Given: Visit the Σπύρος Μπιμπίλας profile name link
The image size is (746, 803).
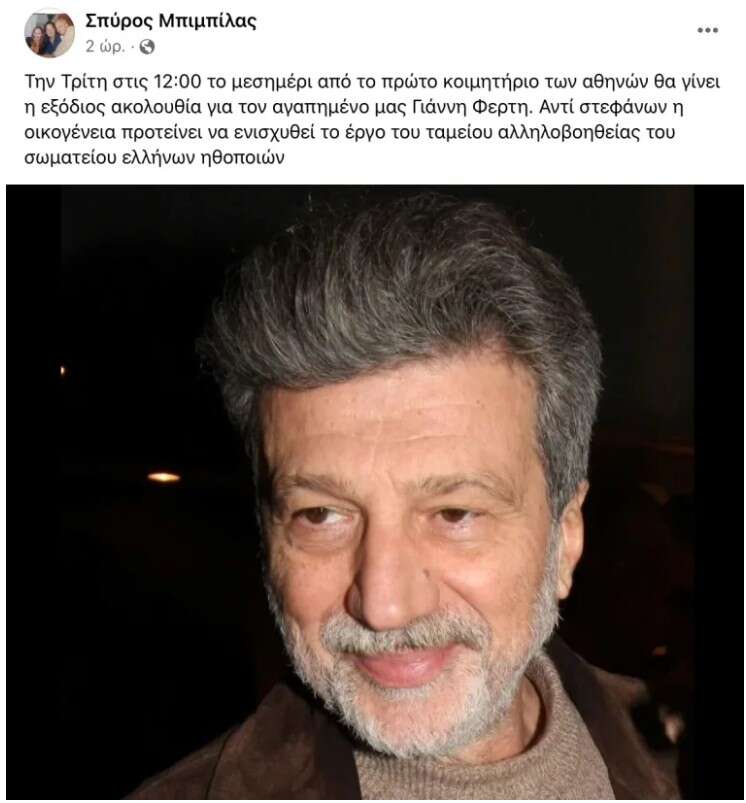Looking at the screenshot, I should (x=170, y=21).
